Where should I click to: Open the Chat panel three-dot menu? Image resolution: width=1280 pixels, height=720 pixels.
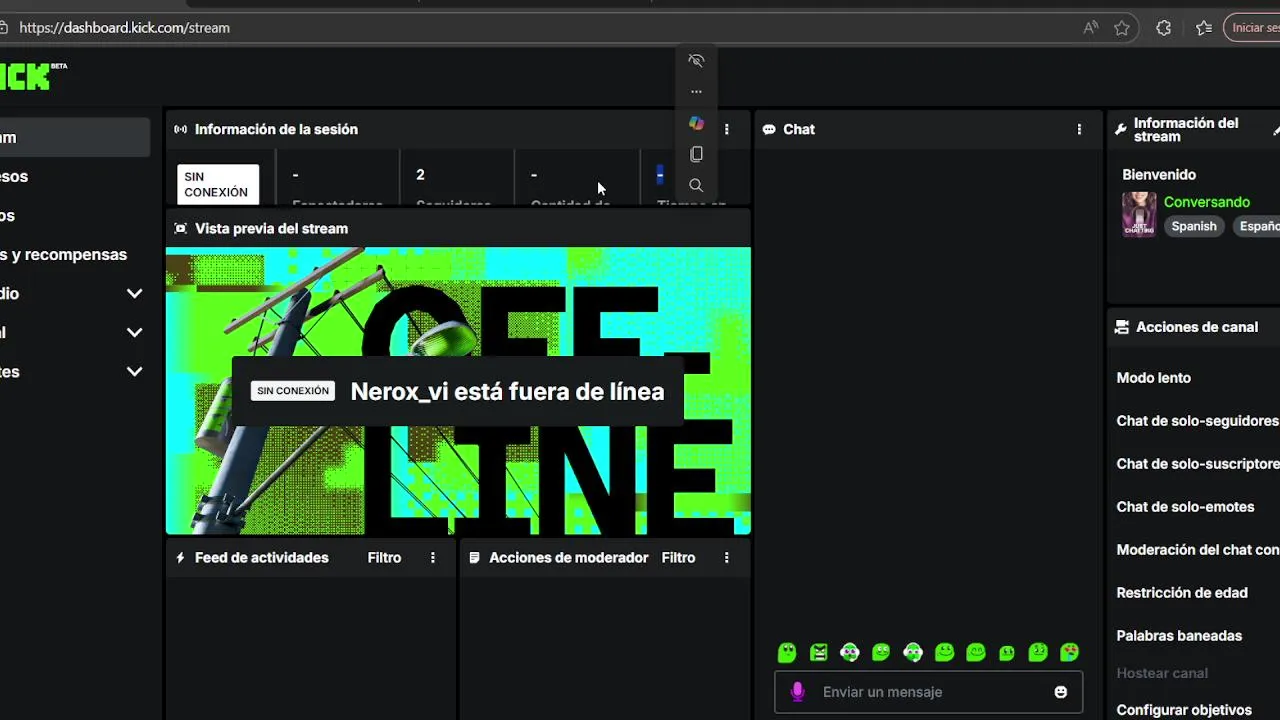(1079, 129)
